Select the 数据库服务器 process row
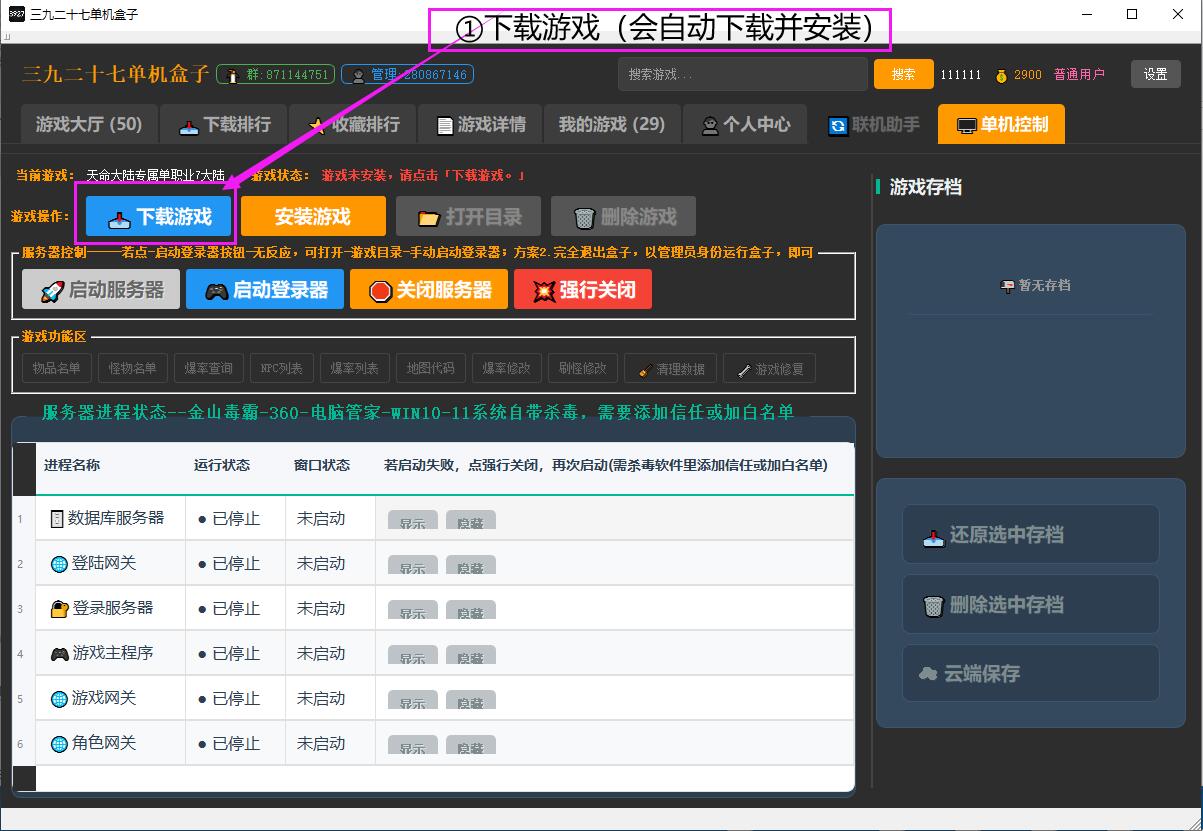This screenshot has height=831, width=1203. pos(108,518)
